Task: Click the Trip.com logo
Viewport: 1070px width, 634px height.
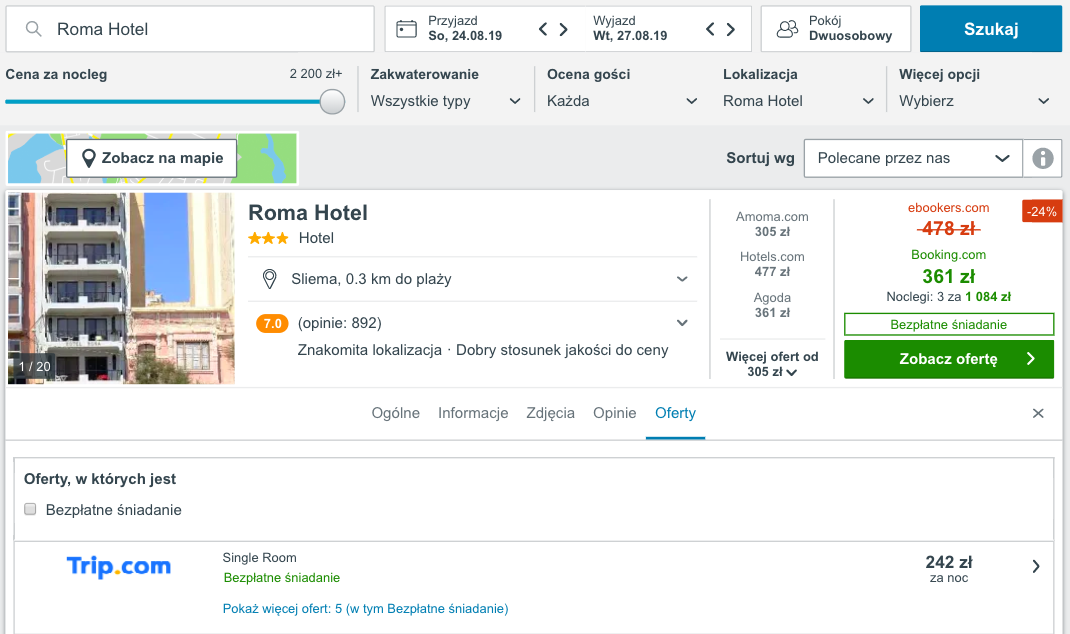Action: [x=118, y=566]
